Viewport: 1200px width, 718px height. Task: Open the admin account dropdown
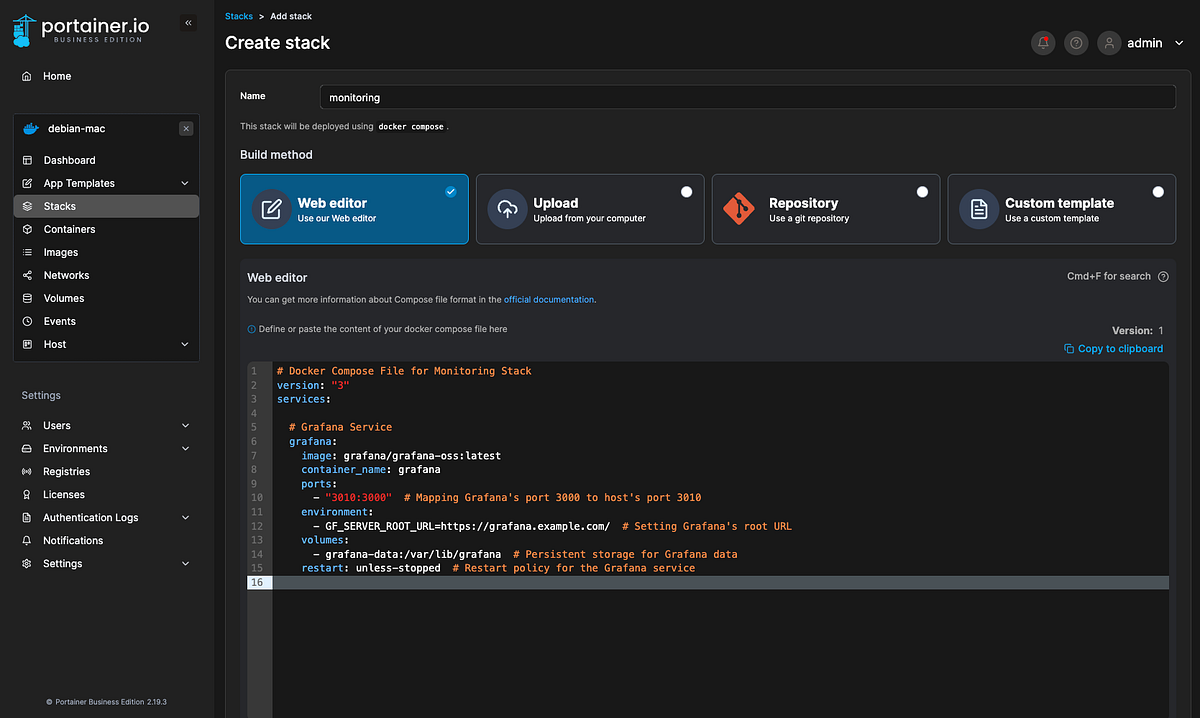[1143, 43]
